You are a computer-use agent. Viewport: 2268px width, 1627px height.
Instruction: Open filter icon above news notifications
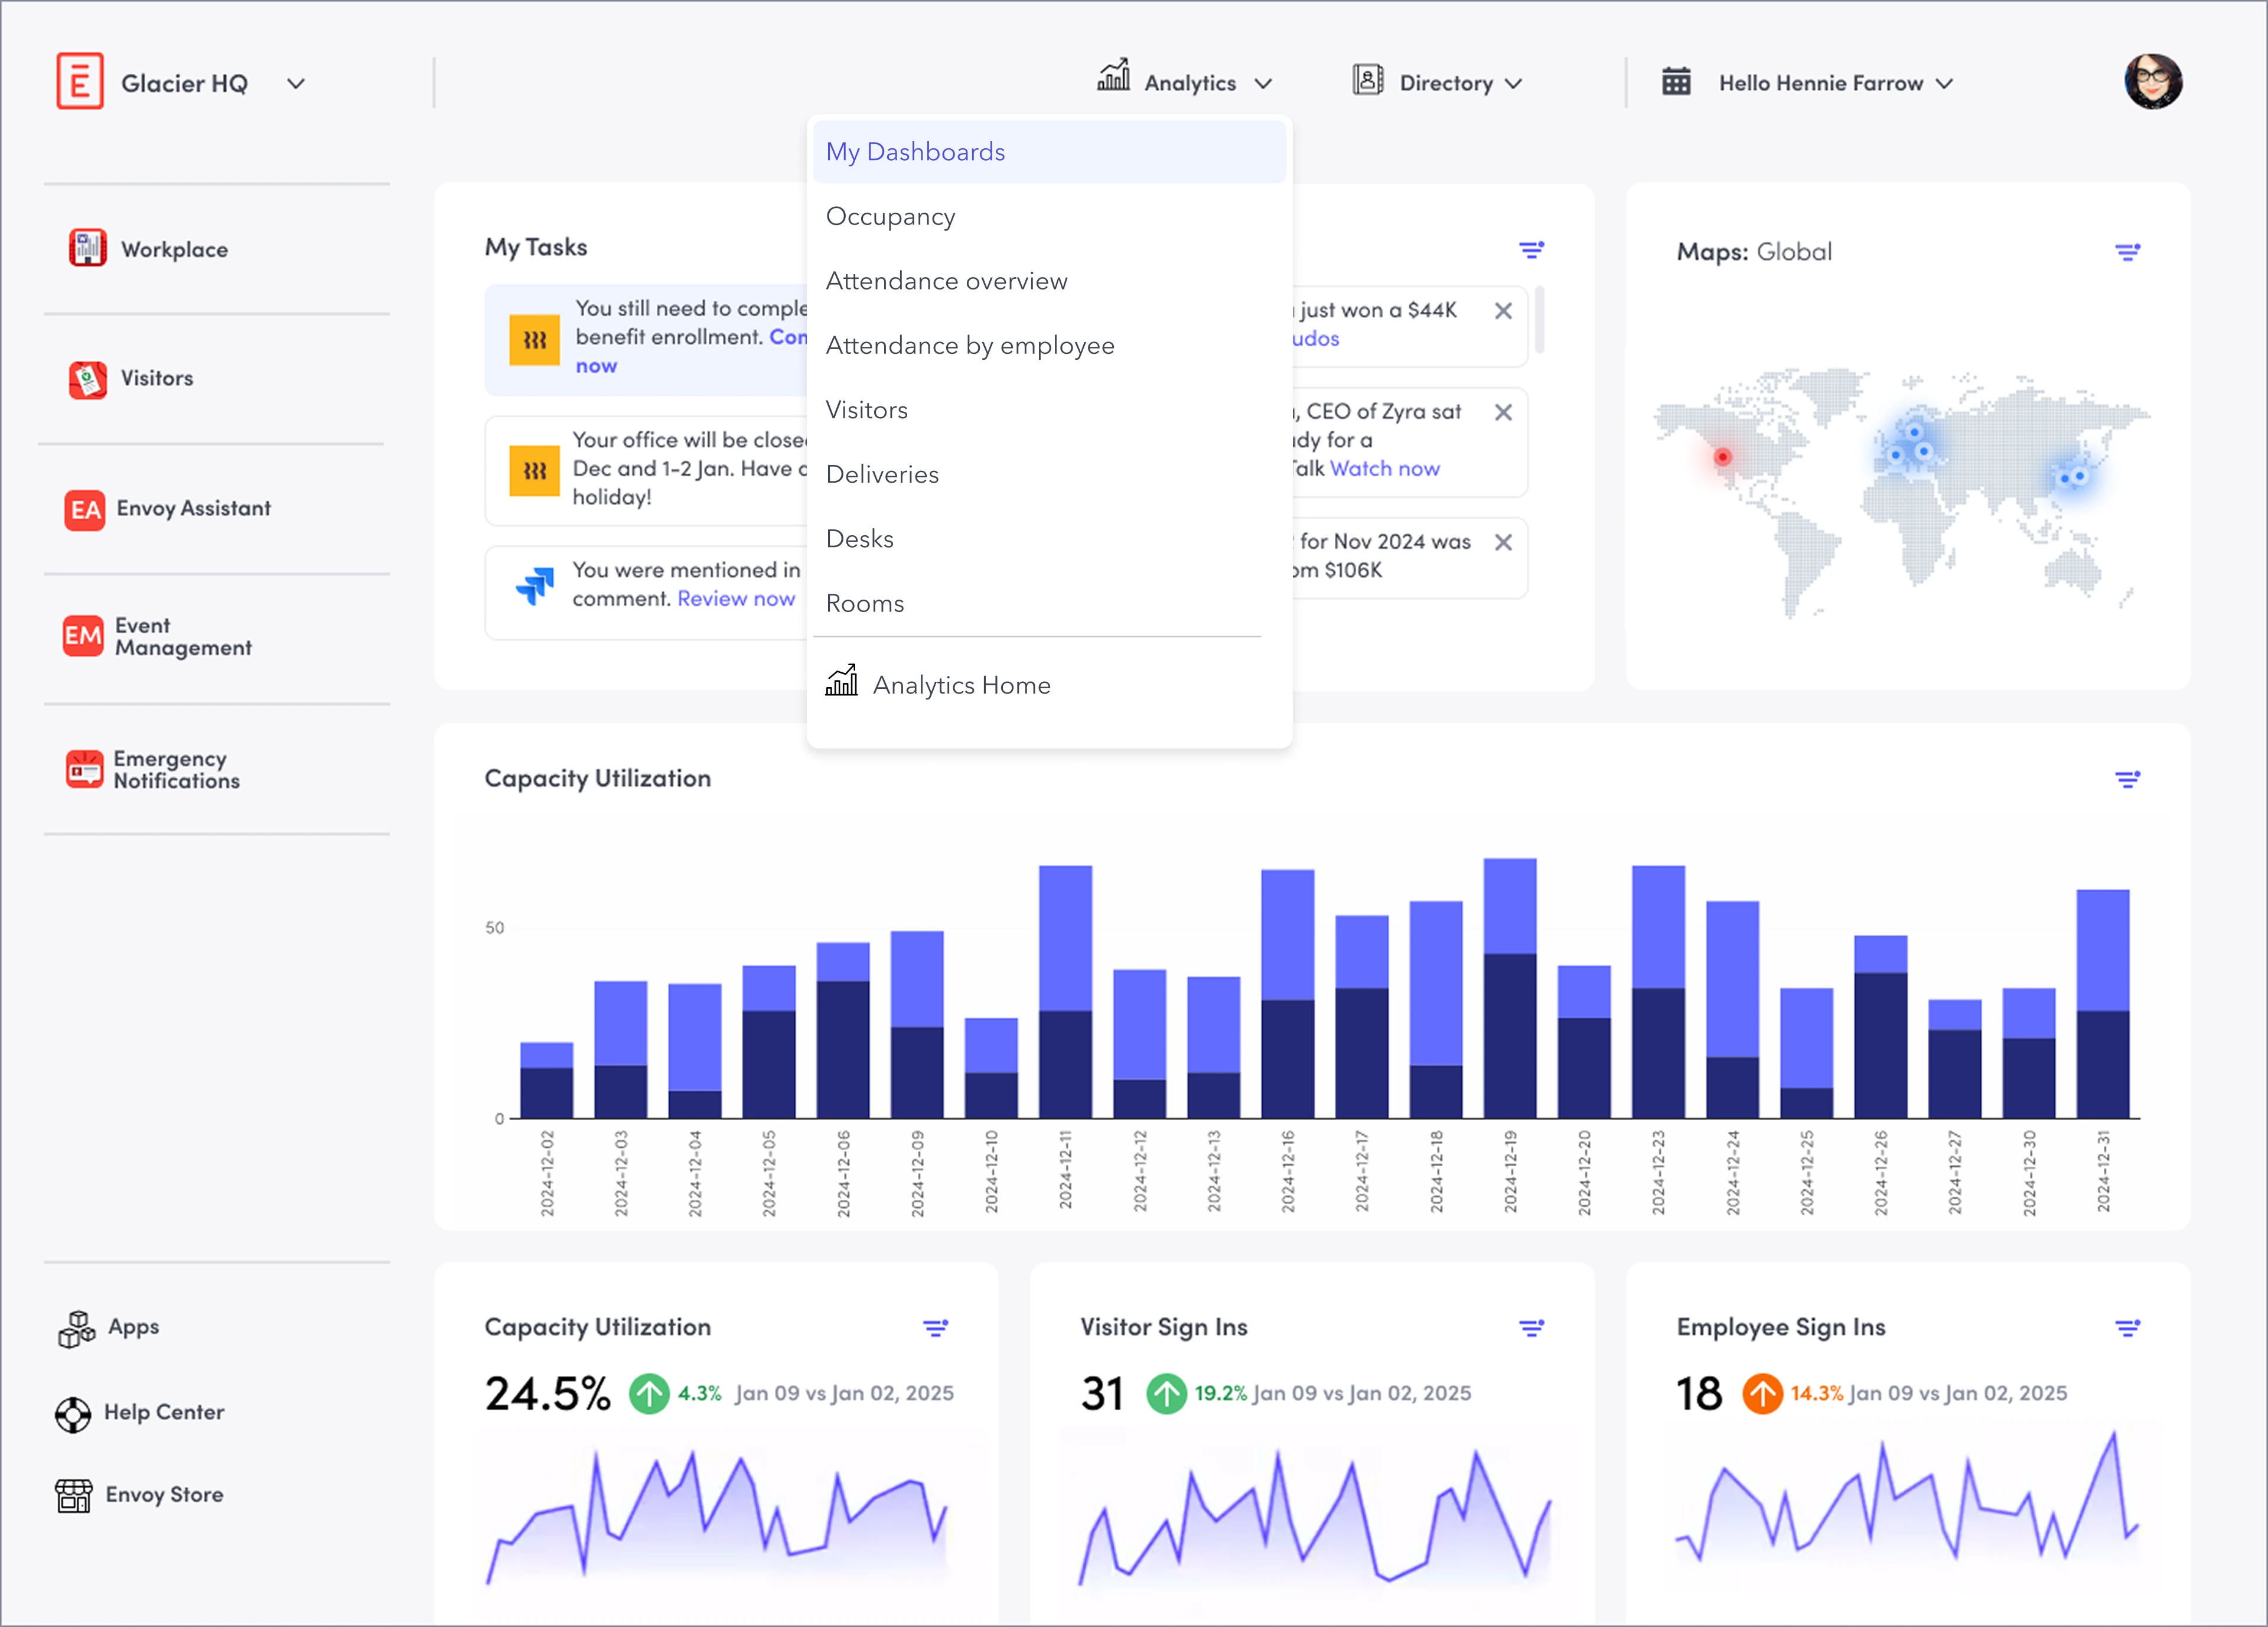(x=1531, y=250)
